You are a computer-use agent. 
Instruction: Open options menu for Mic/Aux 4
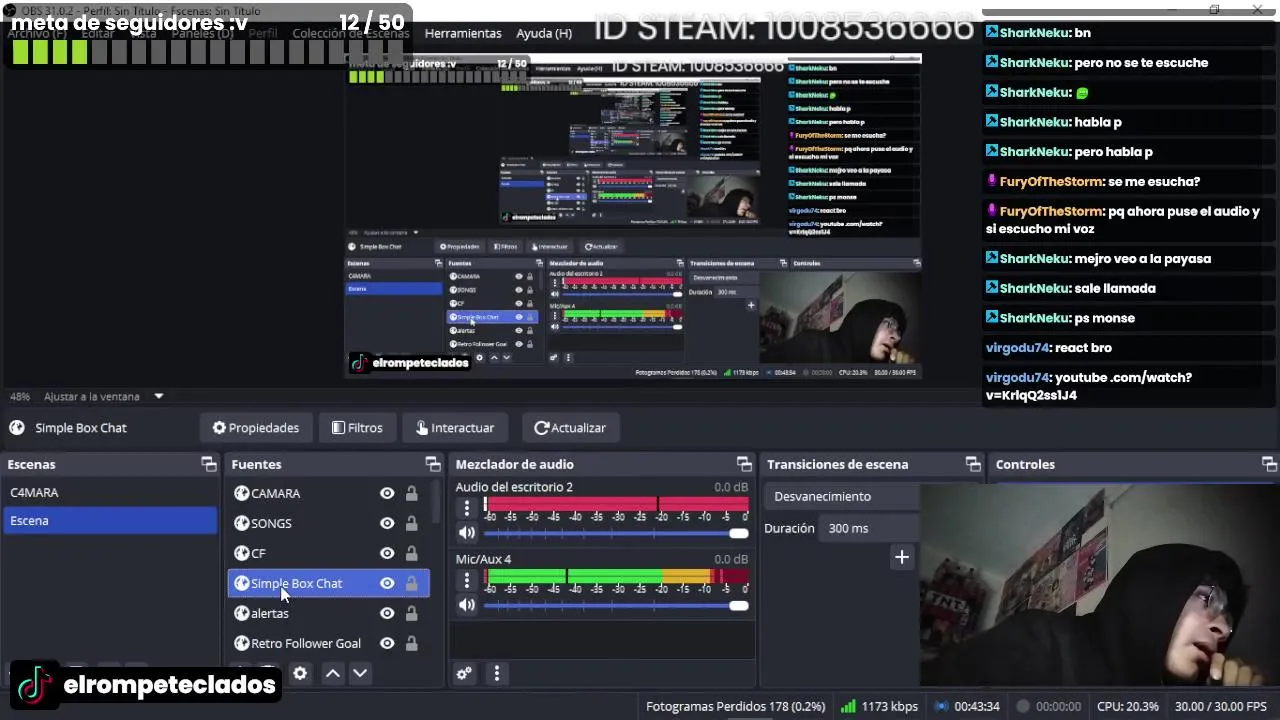click(x=466, y=580)
